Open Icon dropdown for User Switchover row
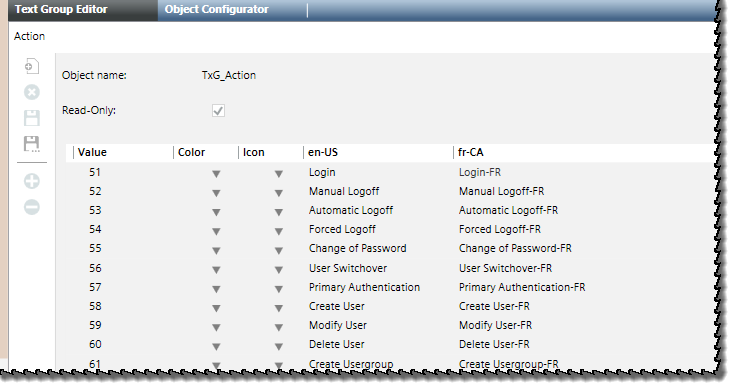 click(x=279, y=270)
